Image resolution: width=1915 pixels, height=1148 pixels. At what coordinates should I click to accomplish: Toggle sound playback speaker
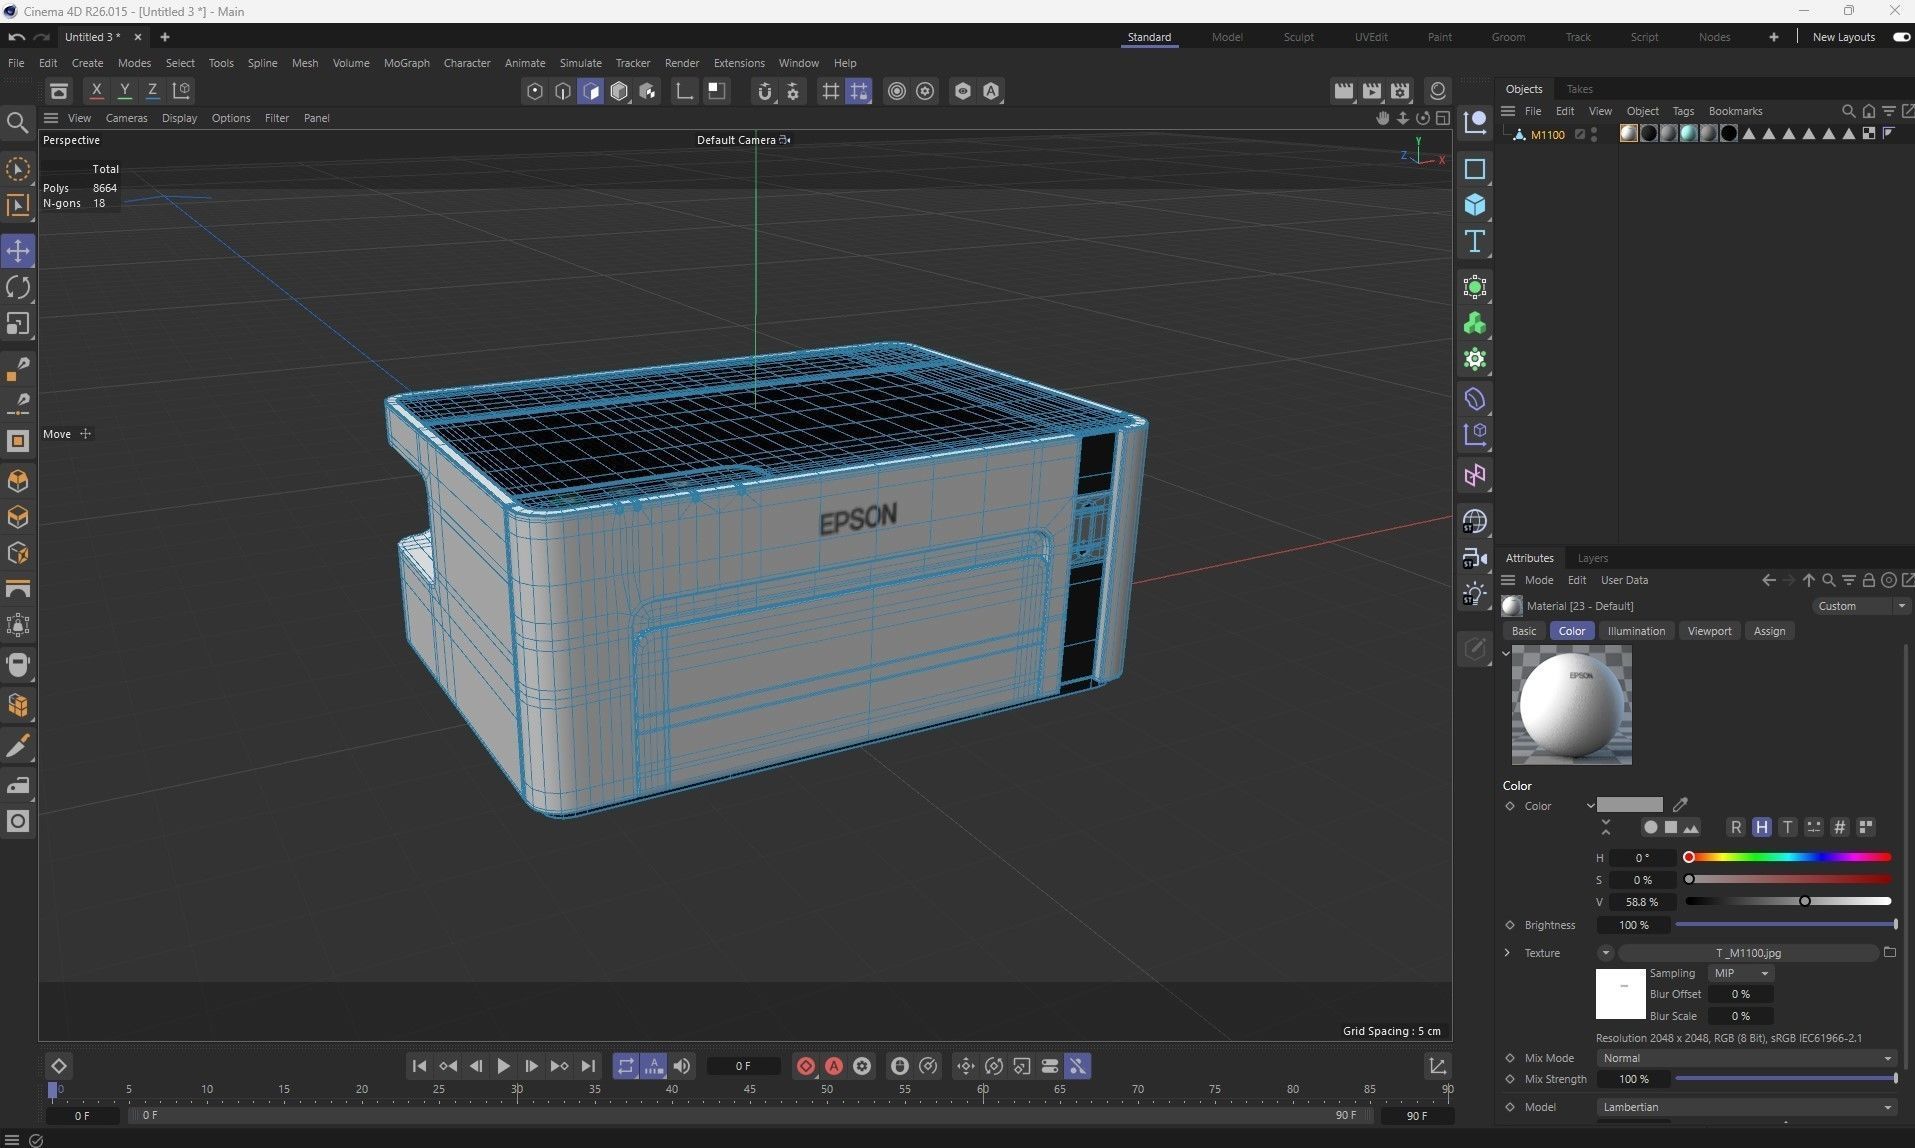click(682, 1066)
